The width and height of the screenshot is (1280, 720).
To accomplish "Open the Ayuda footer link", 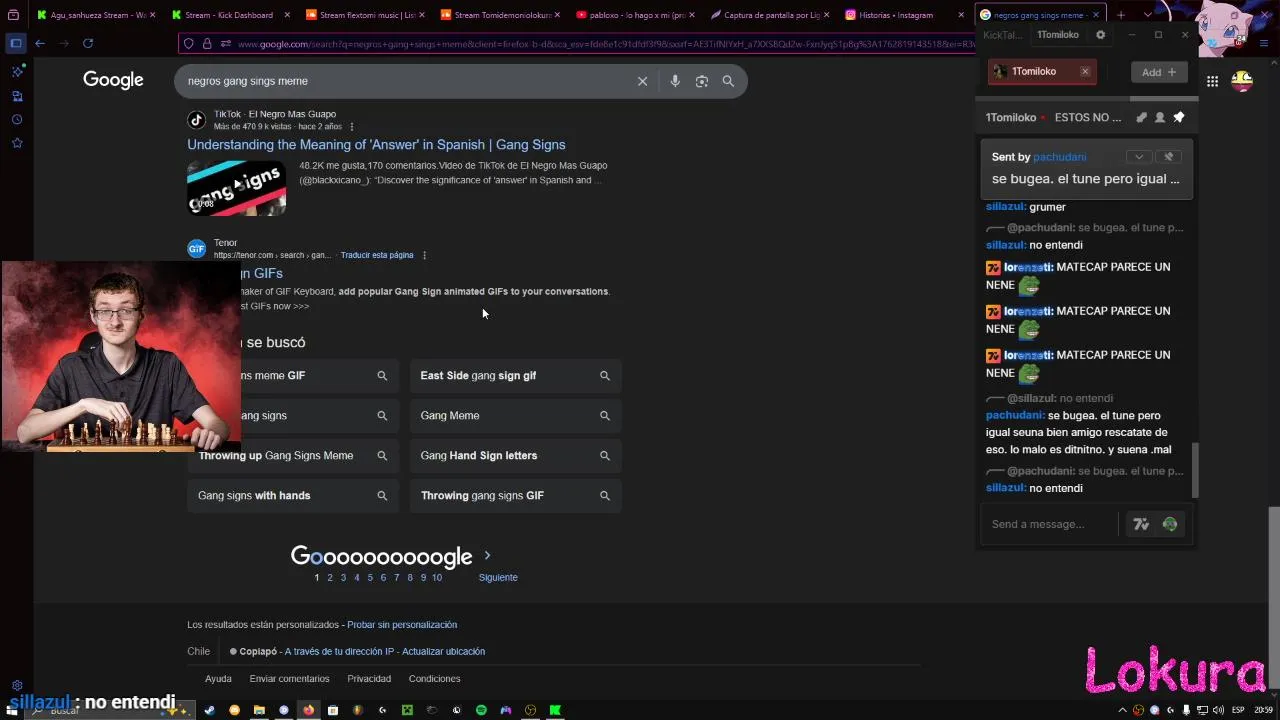I will pos(218,679).
